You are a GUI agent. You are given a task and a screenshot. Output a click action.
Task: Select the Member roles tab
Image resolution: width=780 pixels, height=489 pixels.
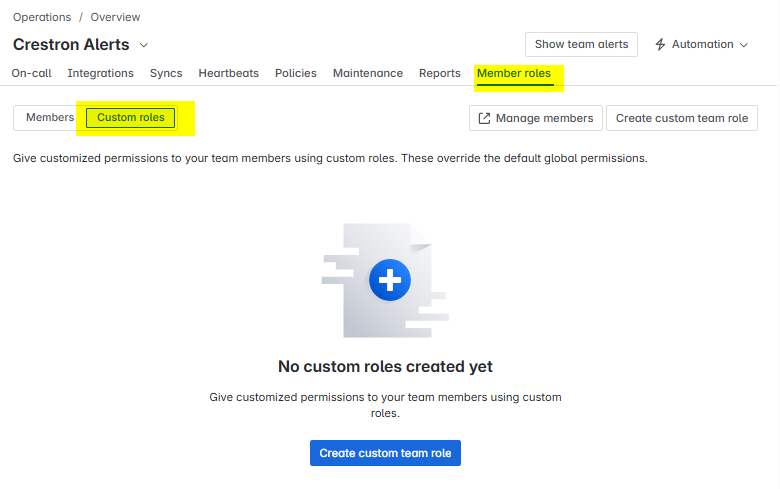[x=514, y=73]
